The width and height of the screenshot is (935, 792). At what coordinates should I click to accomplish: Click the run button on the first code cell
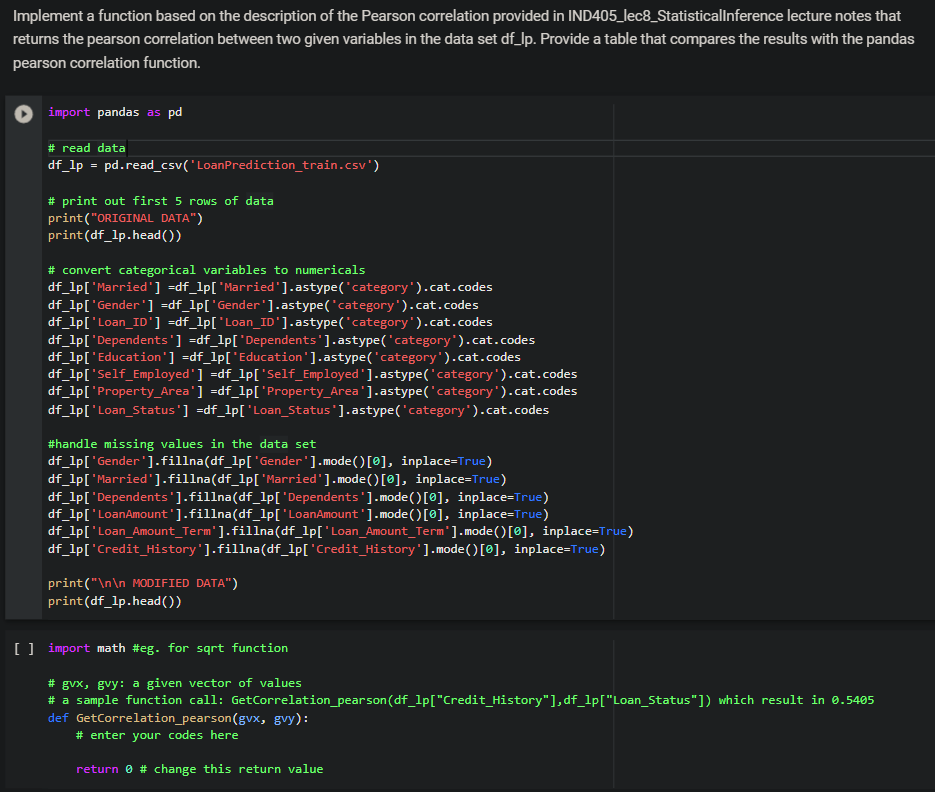(23, 113)
